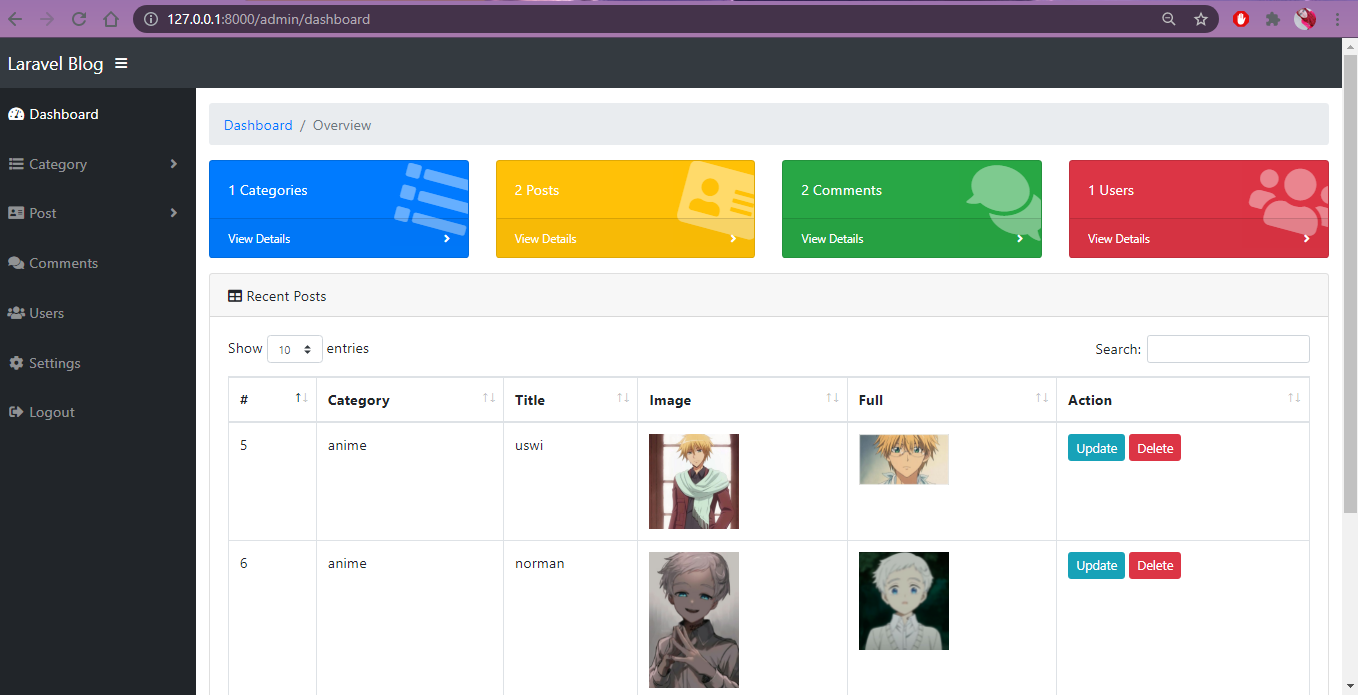Log out via the sidebar Logout link
The image size is (1358, 695).
52,412
